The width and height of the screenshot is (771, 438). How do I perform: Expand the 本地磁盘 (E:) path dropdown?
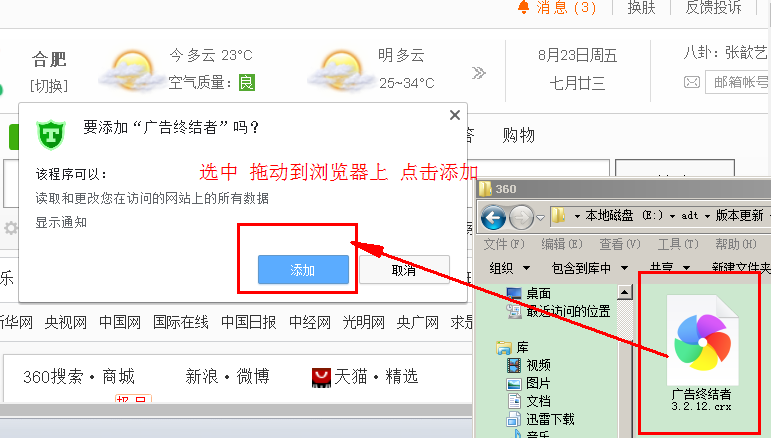coord(672,216)
